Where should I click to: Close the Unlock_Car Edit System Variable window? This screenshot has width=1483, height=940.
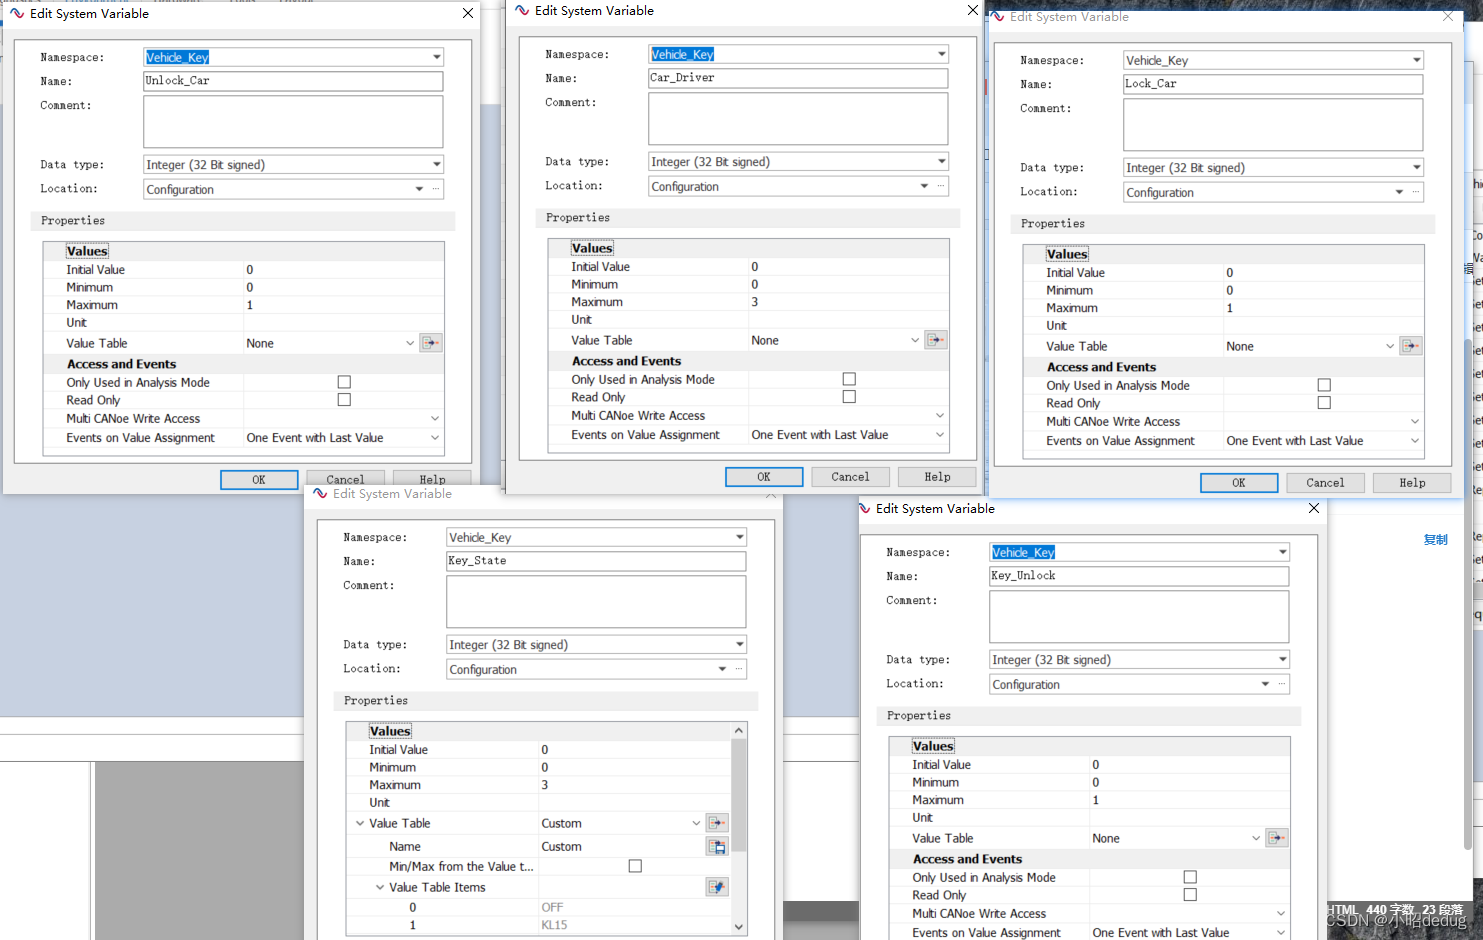(x=468, y=13)
